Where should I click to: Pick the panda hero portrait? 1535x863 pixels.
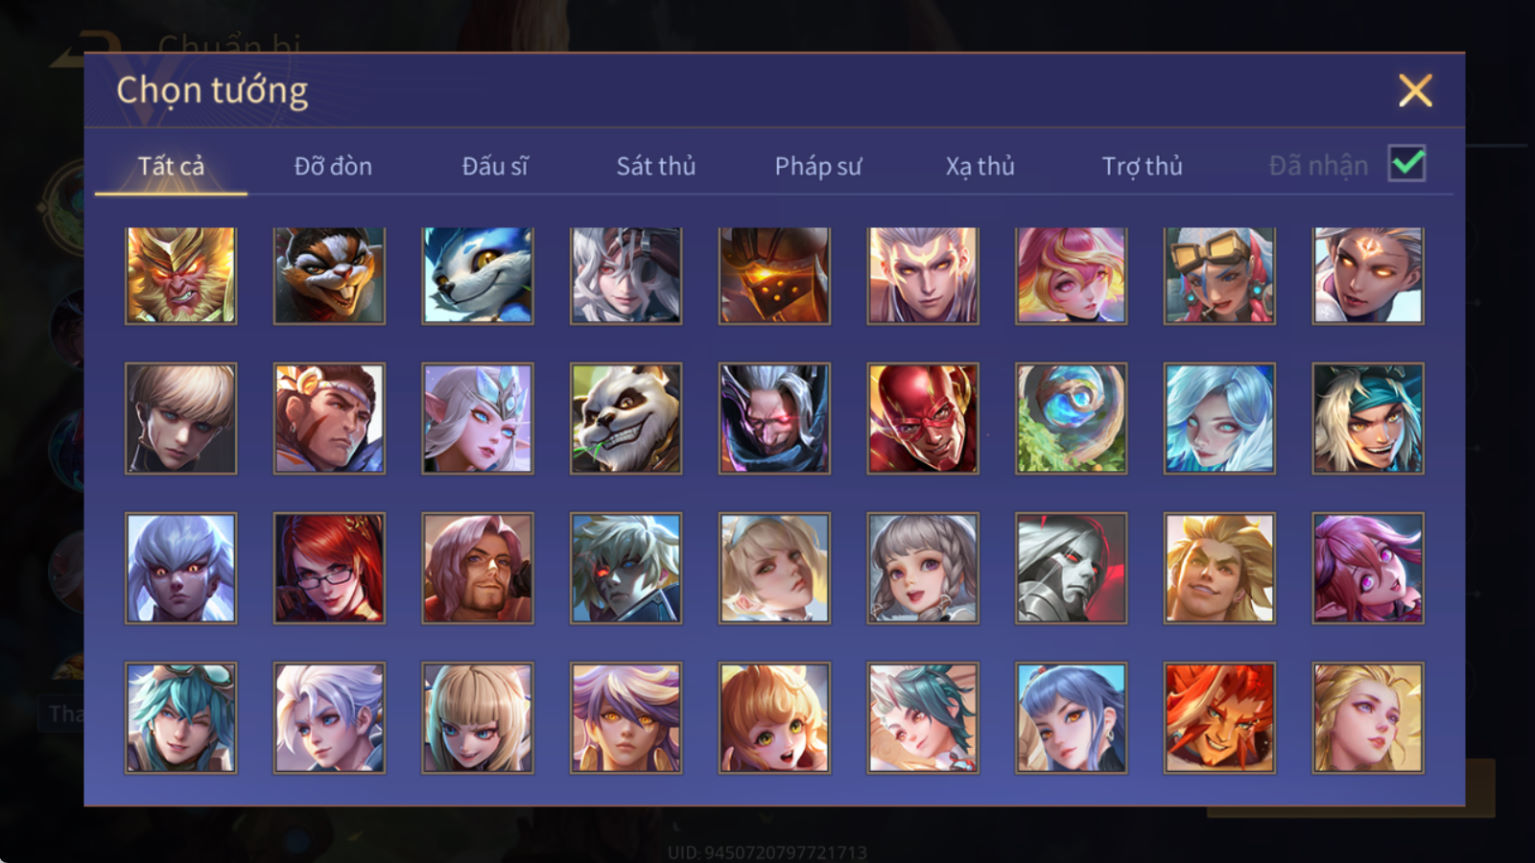pos(626,418)
